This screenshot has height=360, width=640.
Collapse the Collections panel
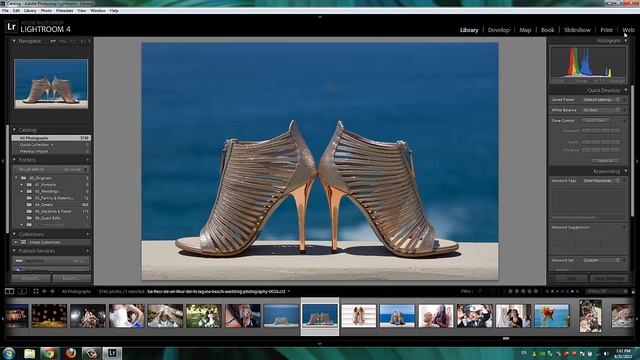coord(14,234)
